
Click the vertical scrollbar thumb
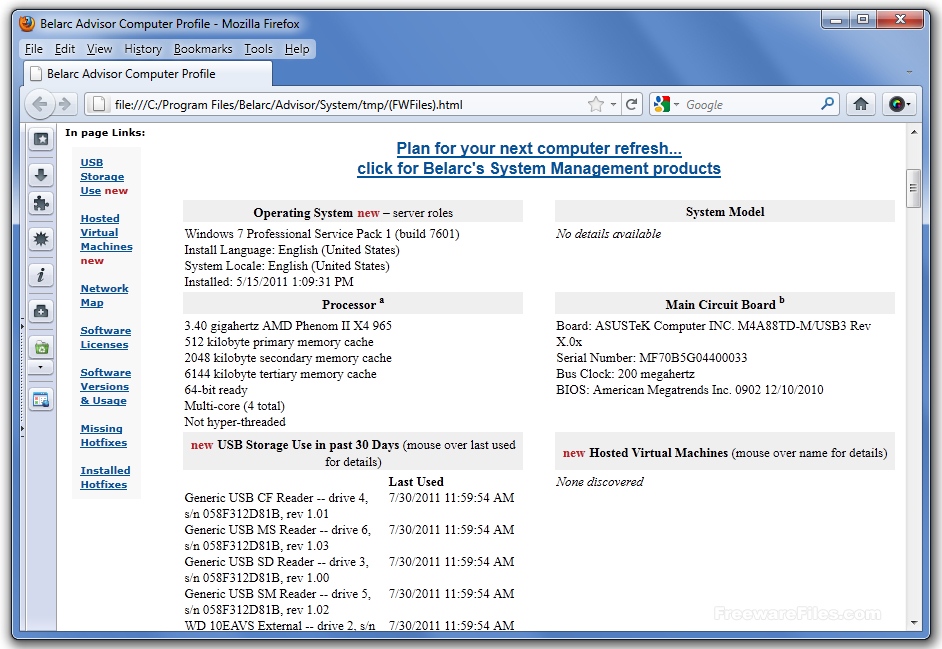913,188
